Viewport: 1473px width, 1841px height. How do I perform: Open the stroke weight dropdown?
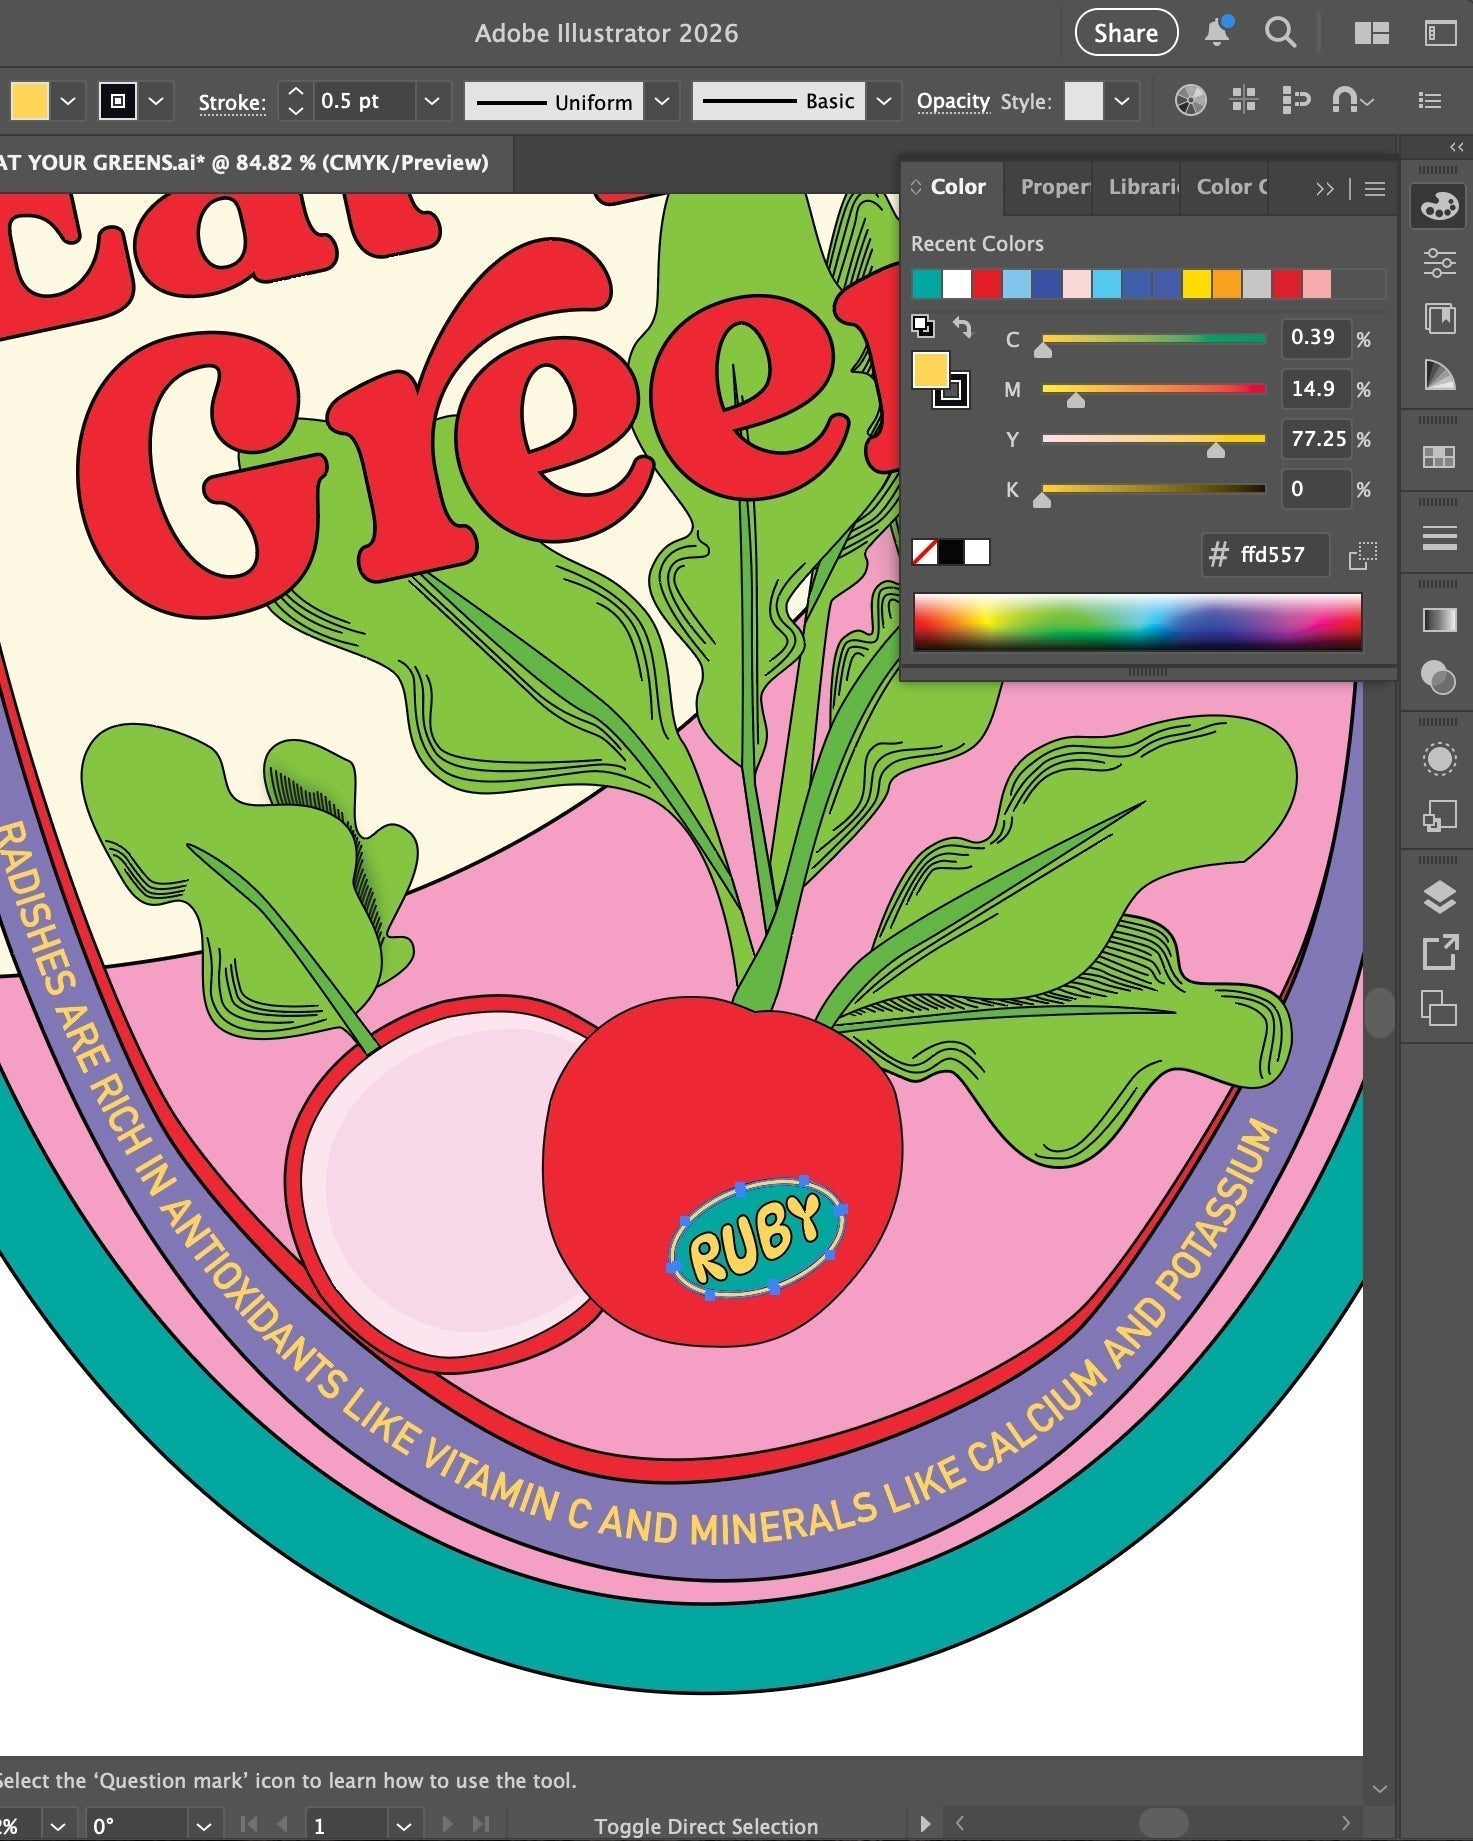tap(432, 101)
